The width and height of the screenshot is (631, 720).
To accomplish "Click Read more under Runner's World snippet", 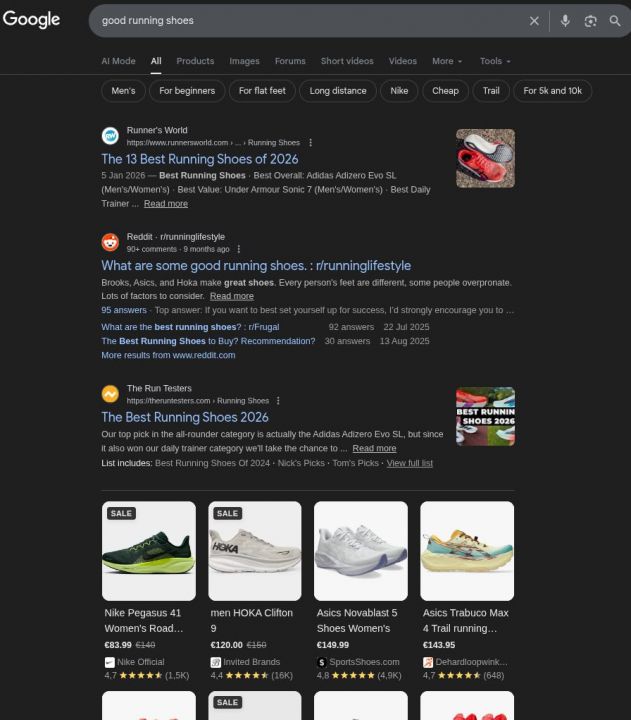I will 166,203.
